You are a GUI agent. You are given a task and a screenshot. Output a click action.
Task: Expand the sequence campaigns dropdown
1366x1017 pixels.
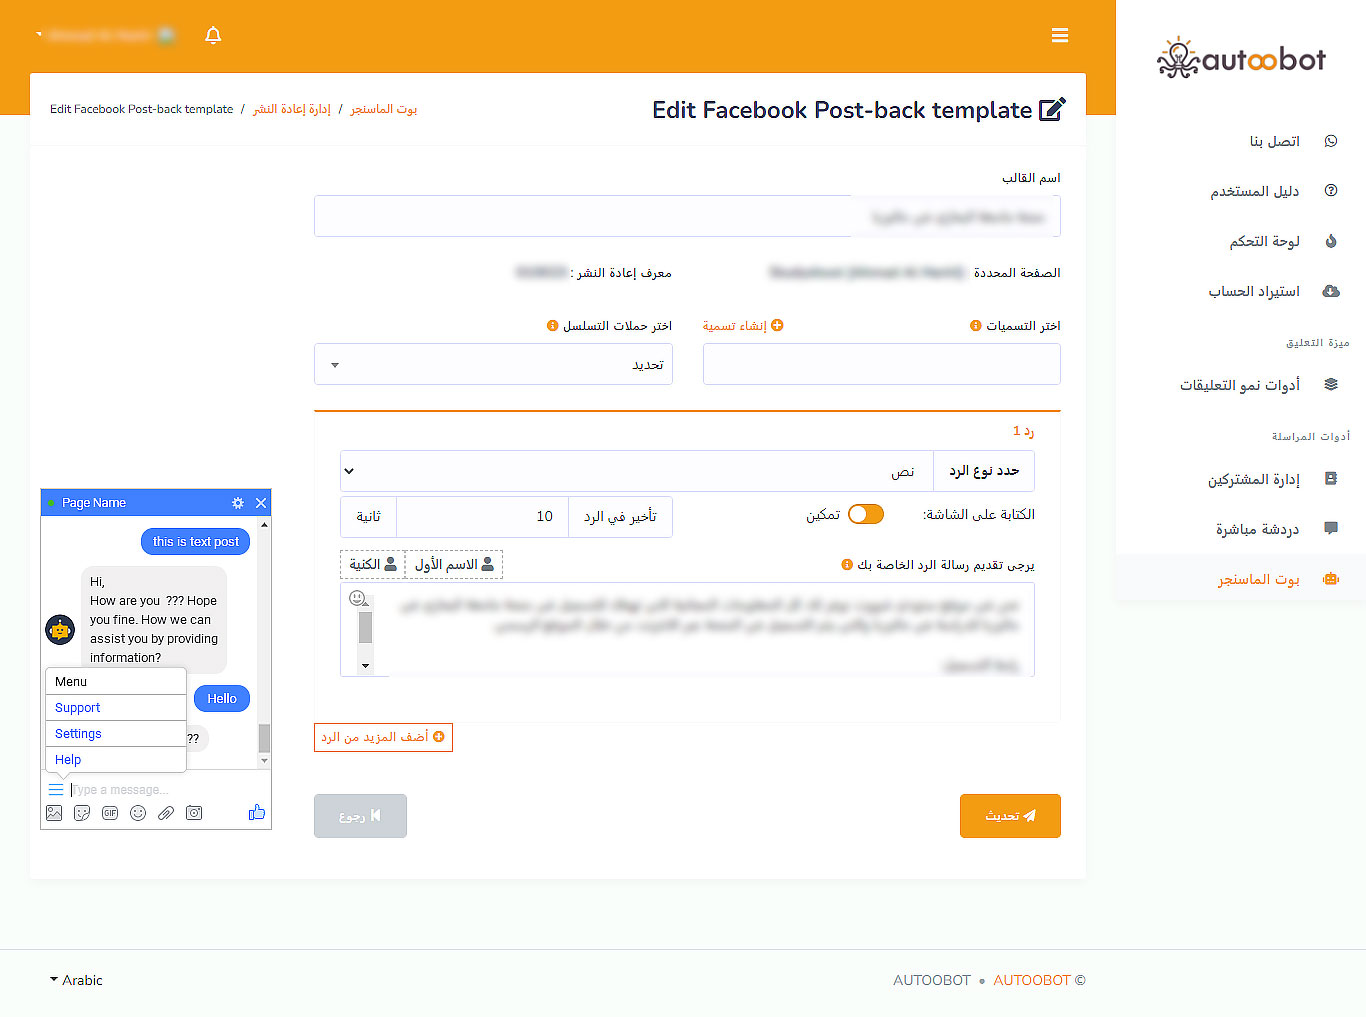click(493, 365)
